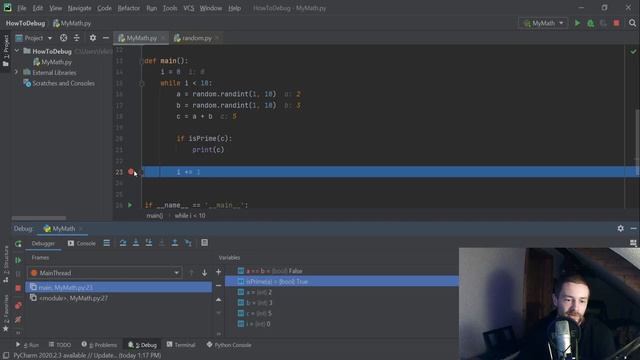
Task: Hide the Project panel with minus icon
Action: [x=106, y=38]
